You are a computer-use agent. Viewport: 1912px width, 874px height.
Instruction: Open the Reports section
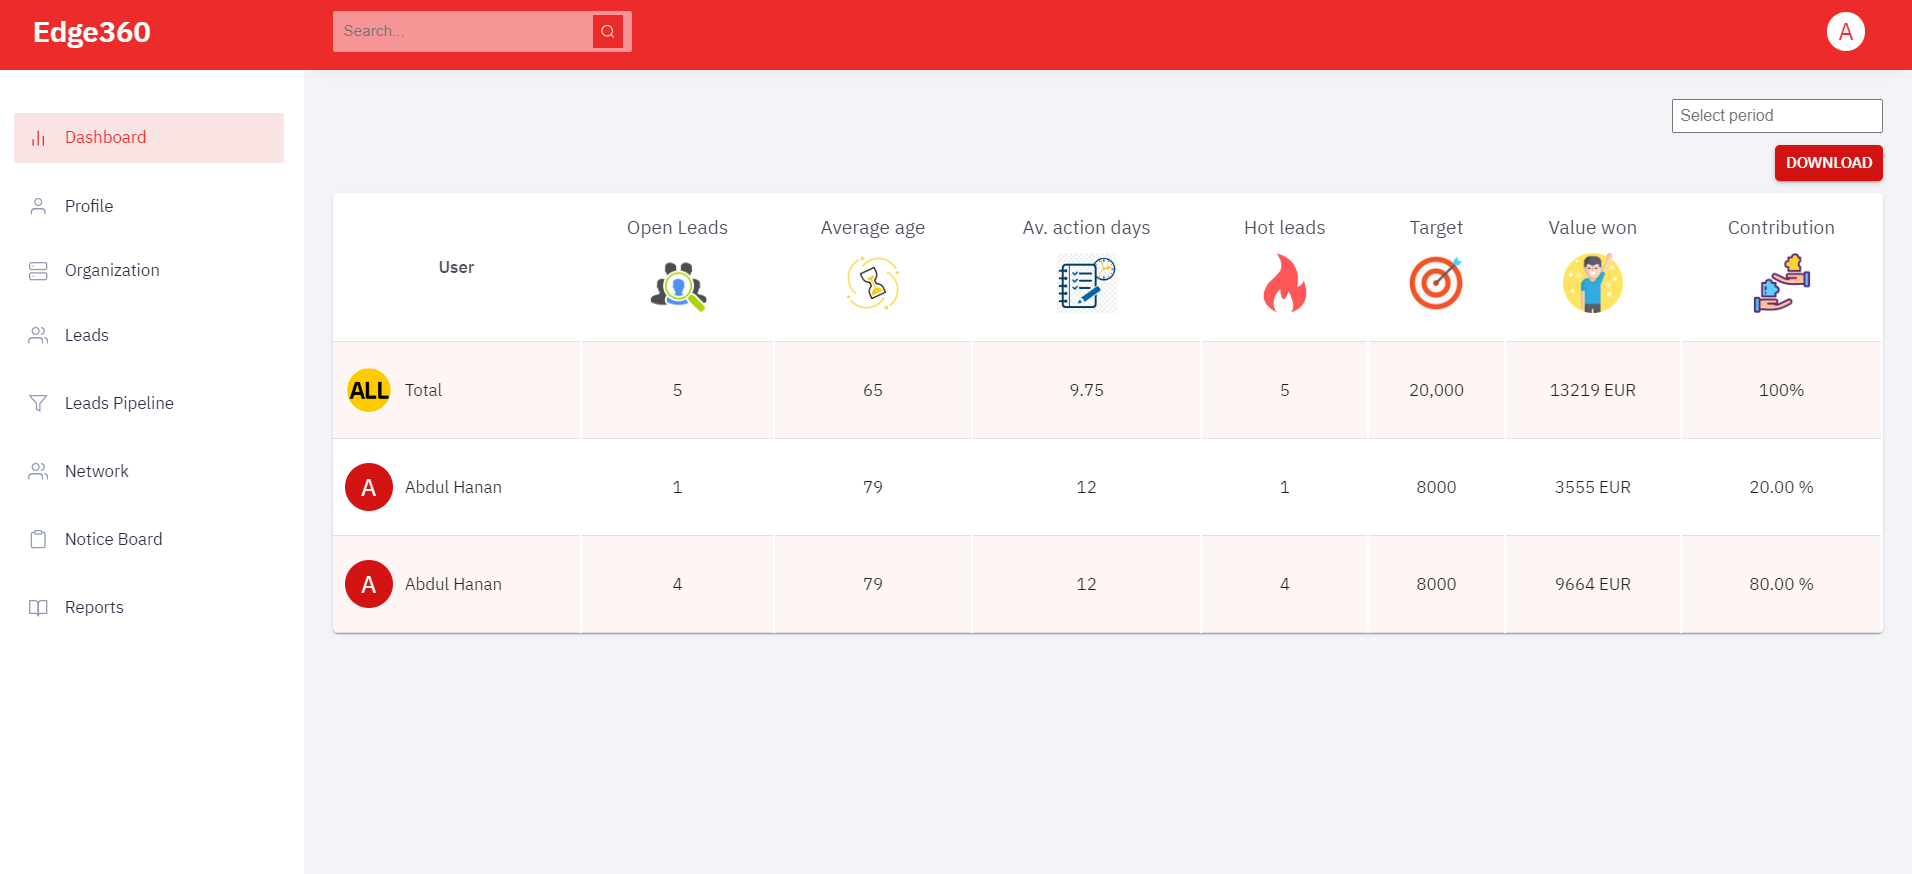[94, 607]
